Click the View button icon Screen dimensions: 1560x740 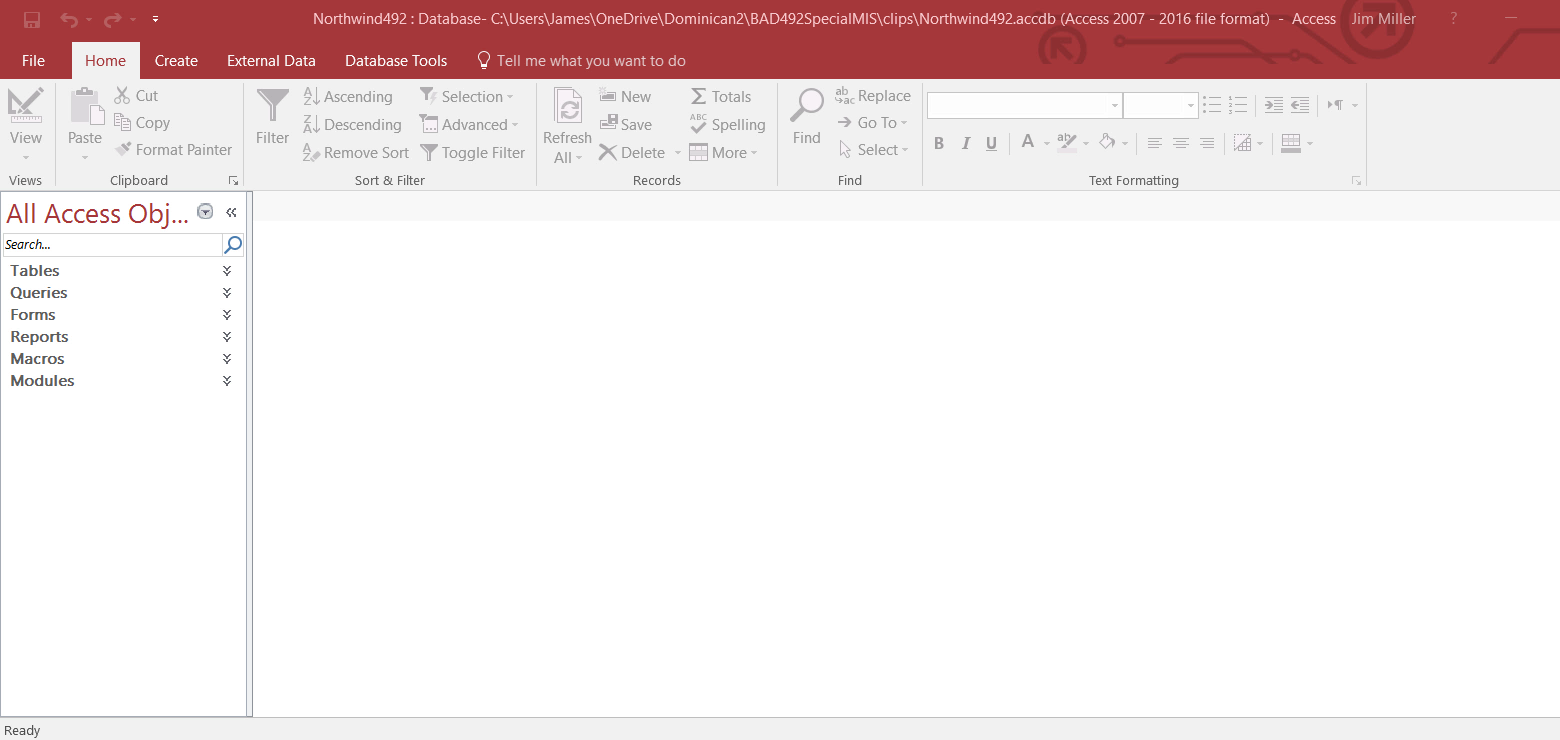(25, 105)
